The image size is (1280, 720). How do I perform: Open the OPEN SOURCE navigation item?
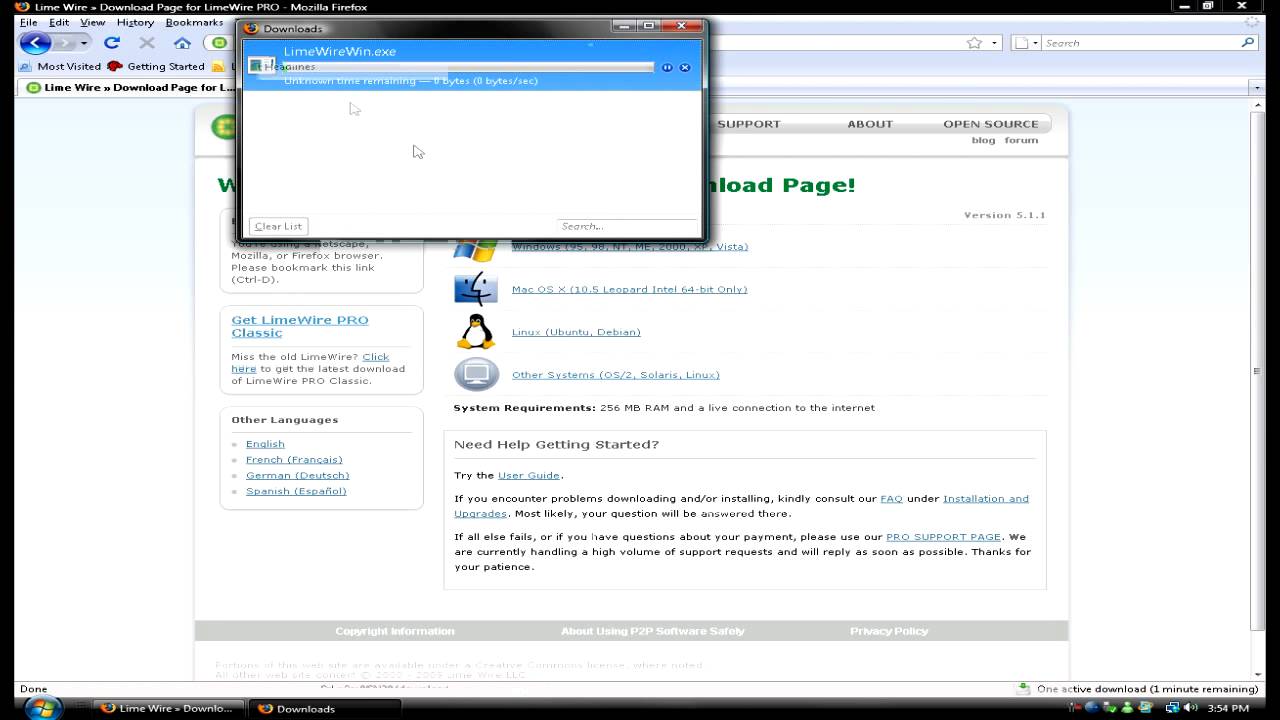tap(991, 124)
